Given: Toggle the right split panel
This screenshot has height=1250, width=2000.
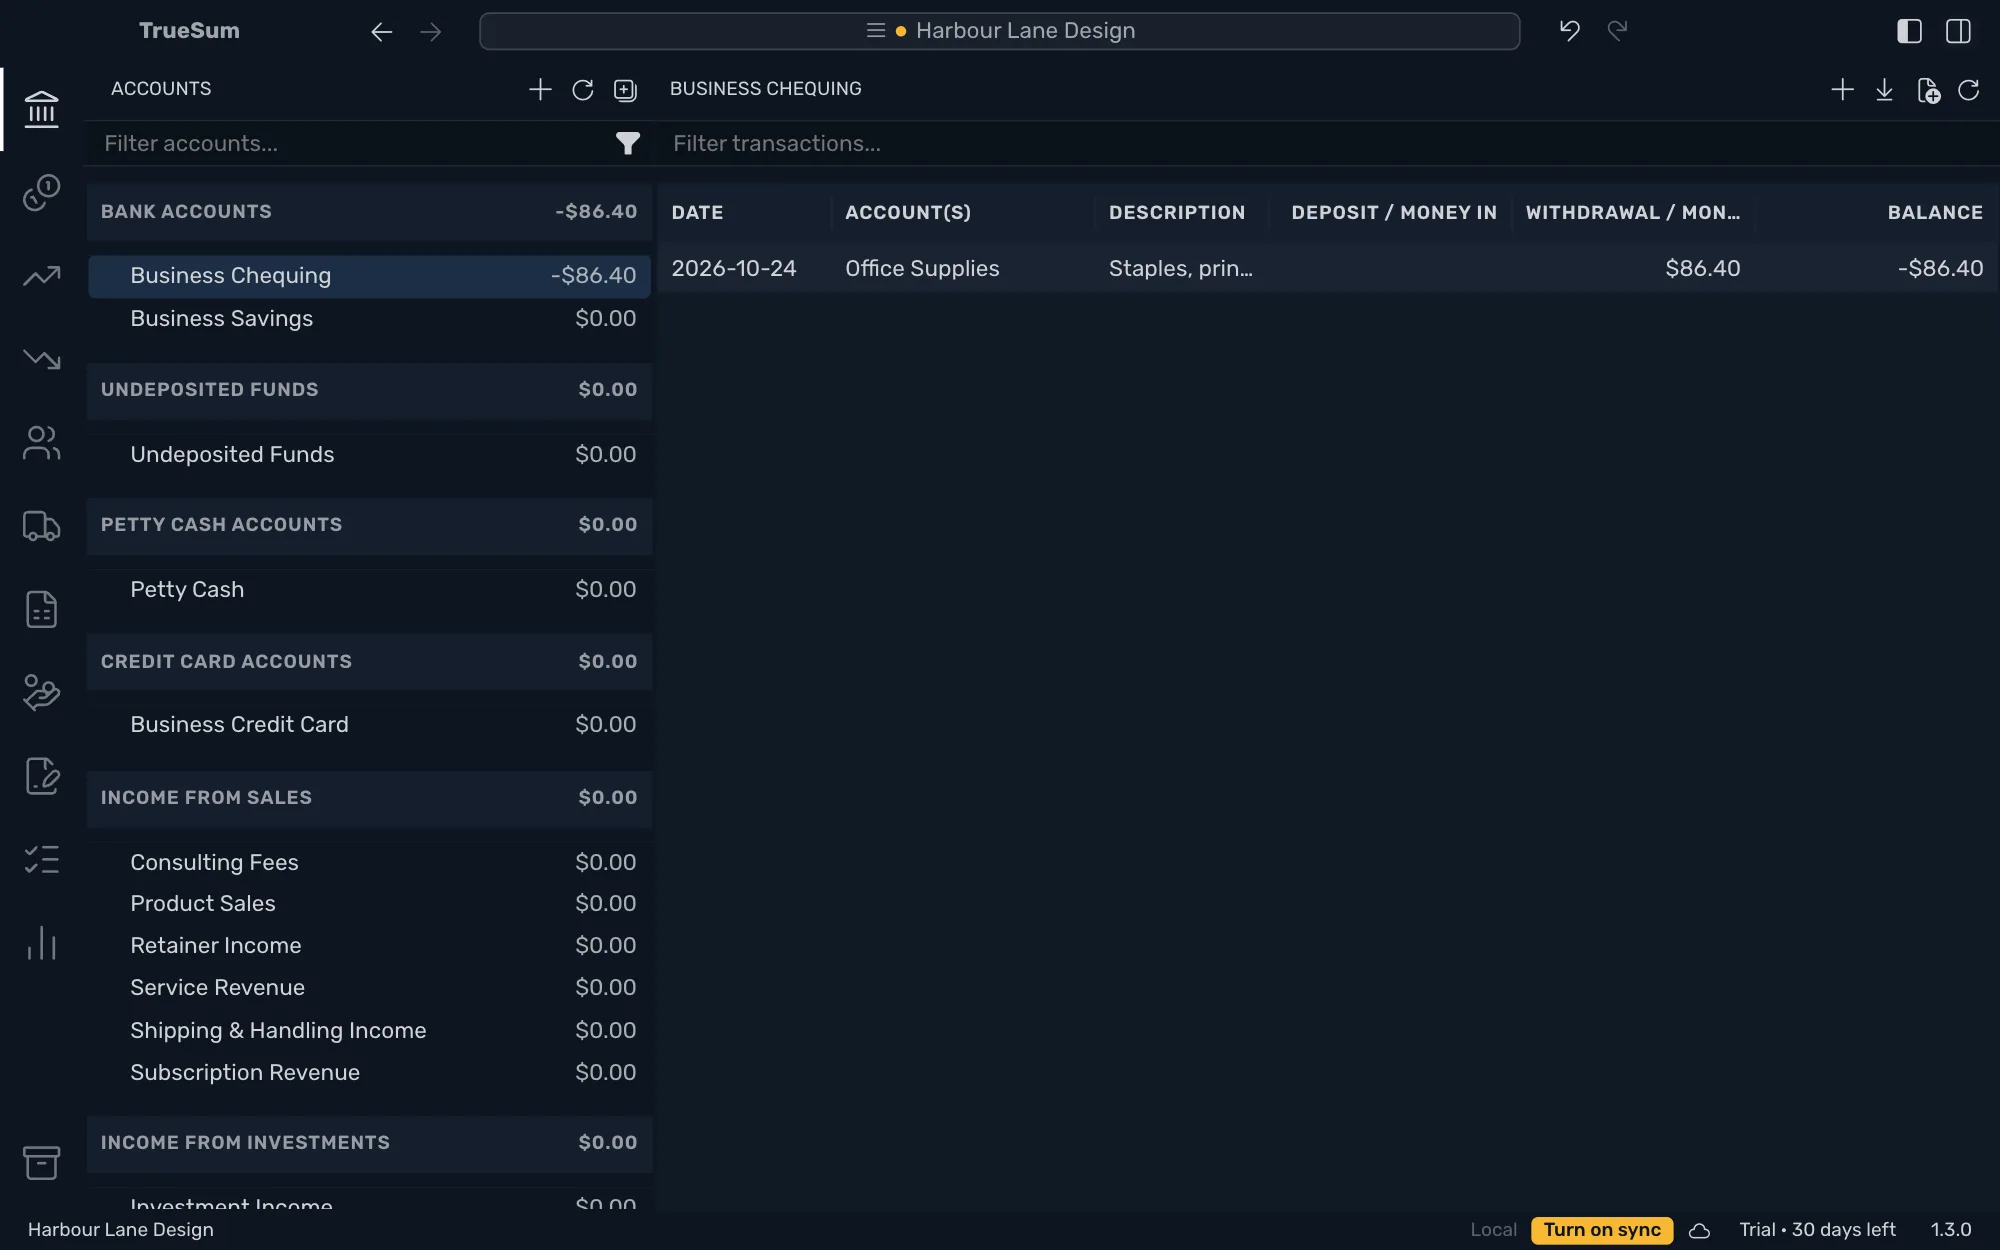Looking at the screenshot, I should (1958, 31).
